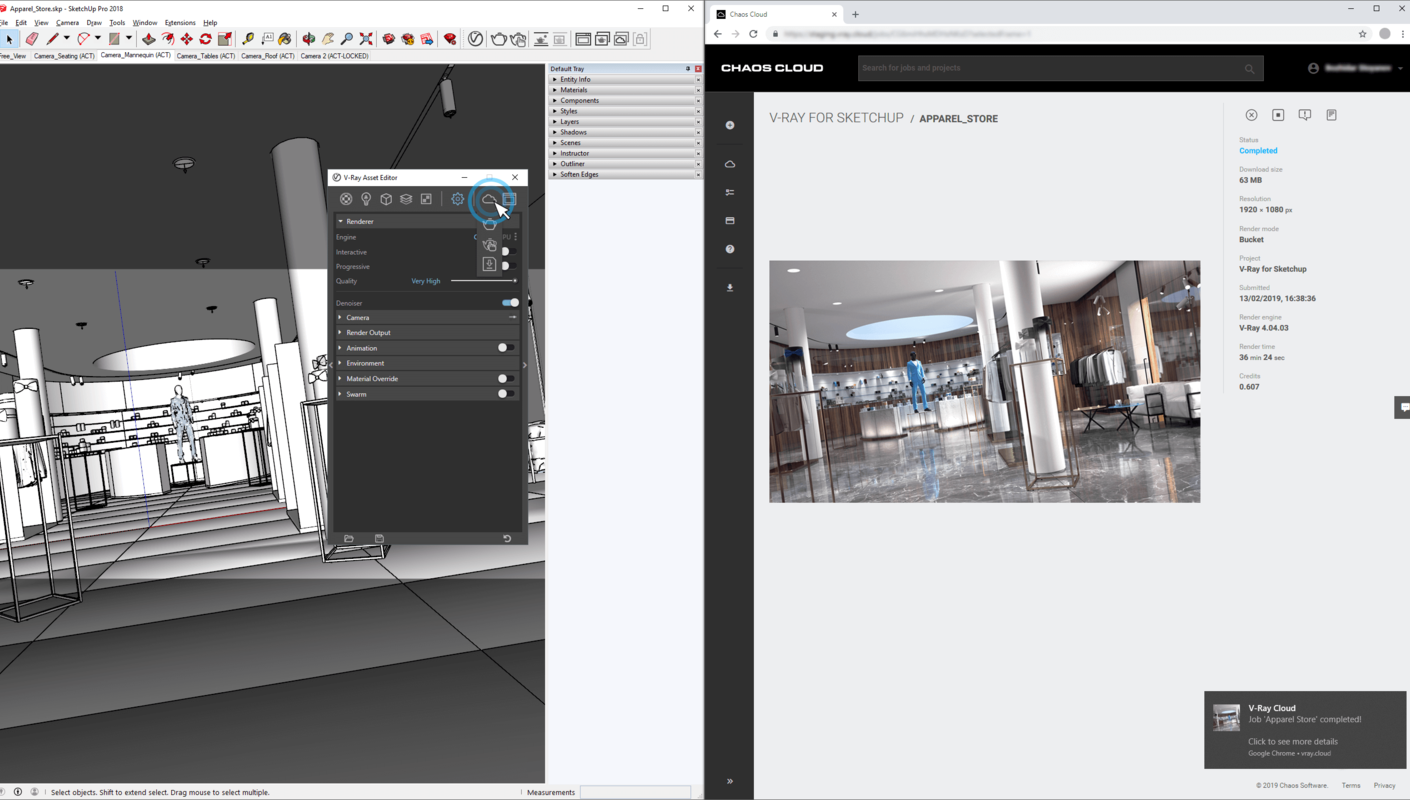Open the Camera menu in SketchUp
The width and height of the screenshot is (1410, 800).
click(x=67, y=22)
